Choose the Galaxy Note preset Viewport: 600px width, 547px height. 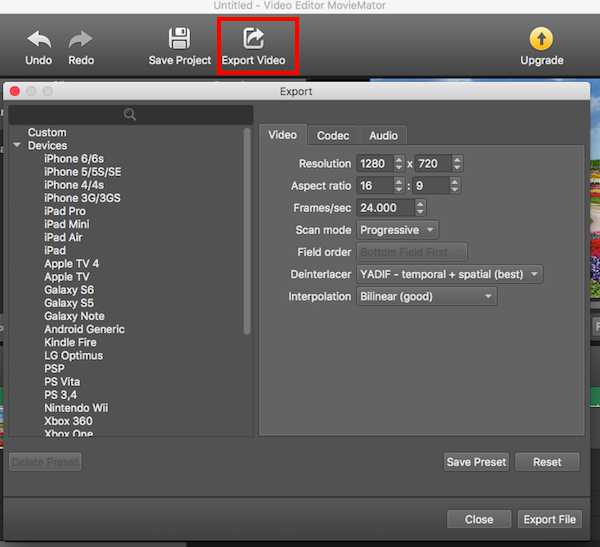click(74, 316)
